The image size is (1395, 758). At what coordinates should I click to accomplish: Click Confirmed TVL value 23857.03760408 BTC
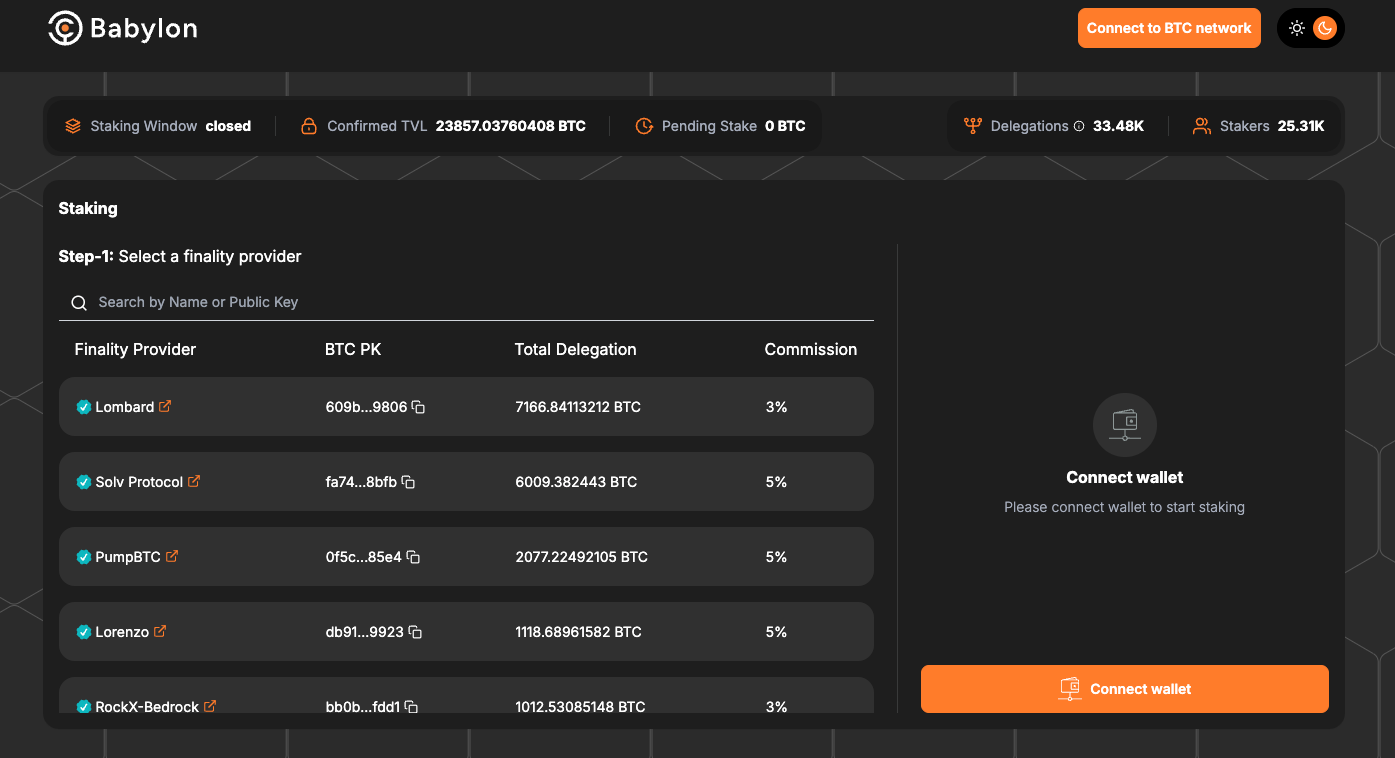click(x=511, y=126)
